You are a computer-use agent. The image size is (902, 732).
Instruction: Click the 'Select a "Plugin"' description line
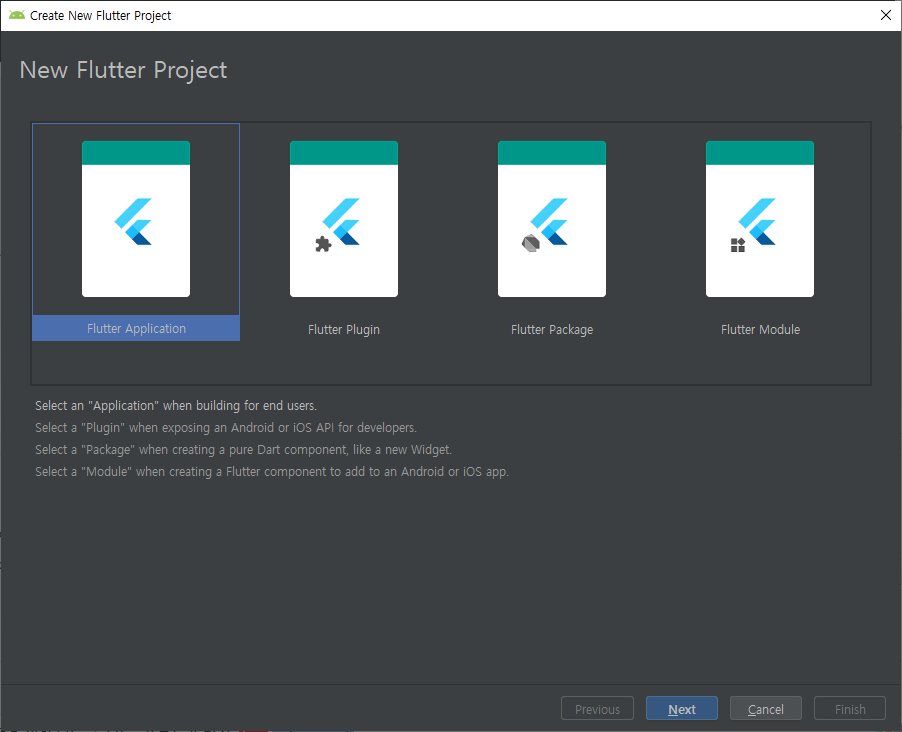click(x=226, y=428)
